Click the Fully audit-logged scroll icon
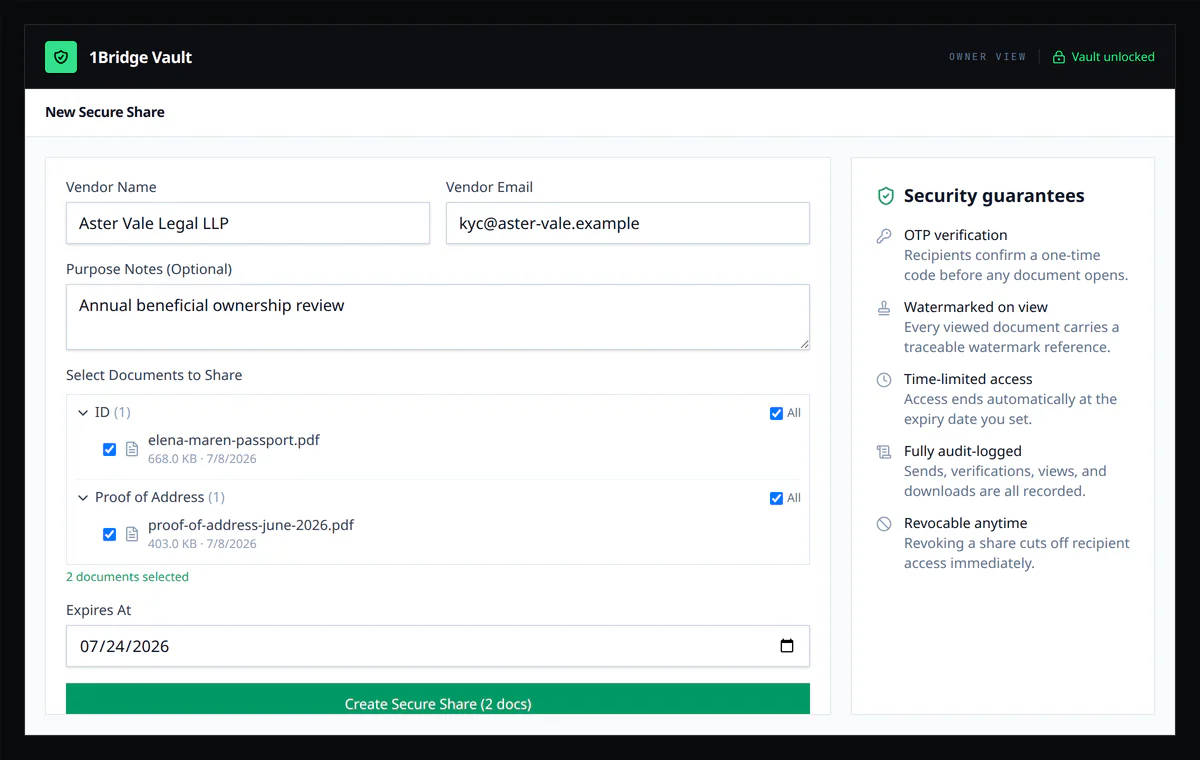The image size is (1200, 760). (x=884, y=452)
